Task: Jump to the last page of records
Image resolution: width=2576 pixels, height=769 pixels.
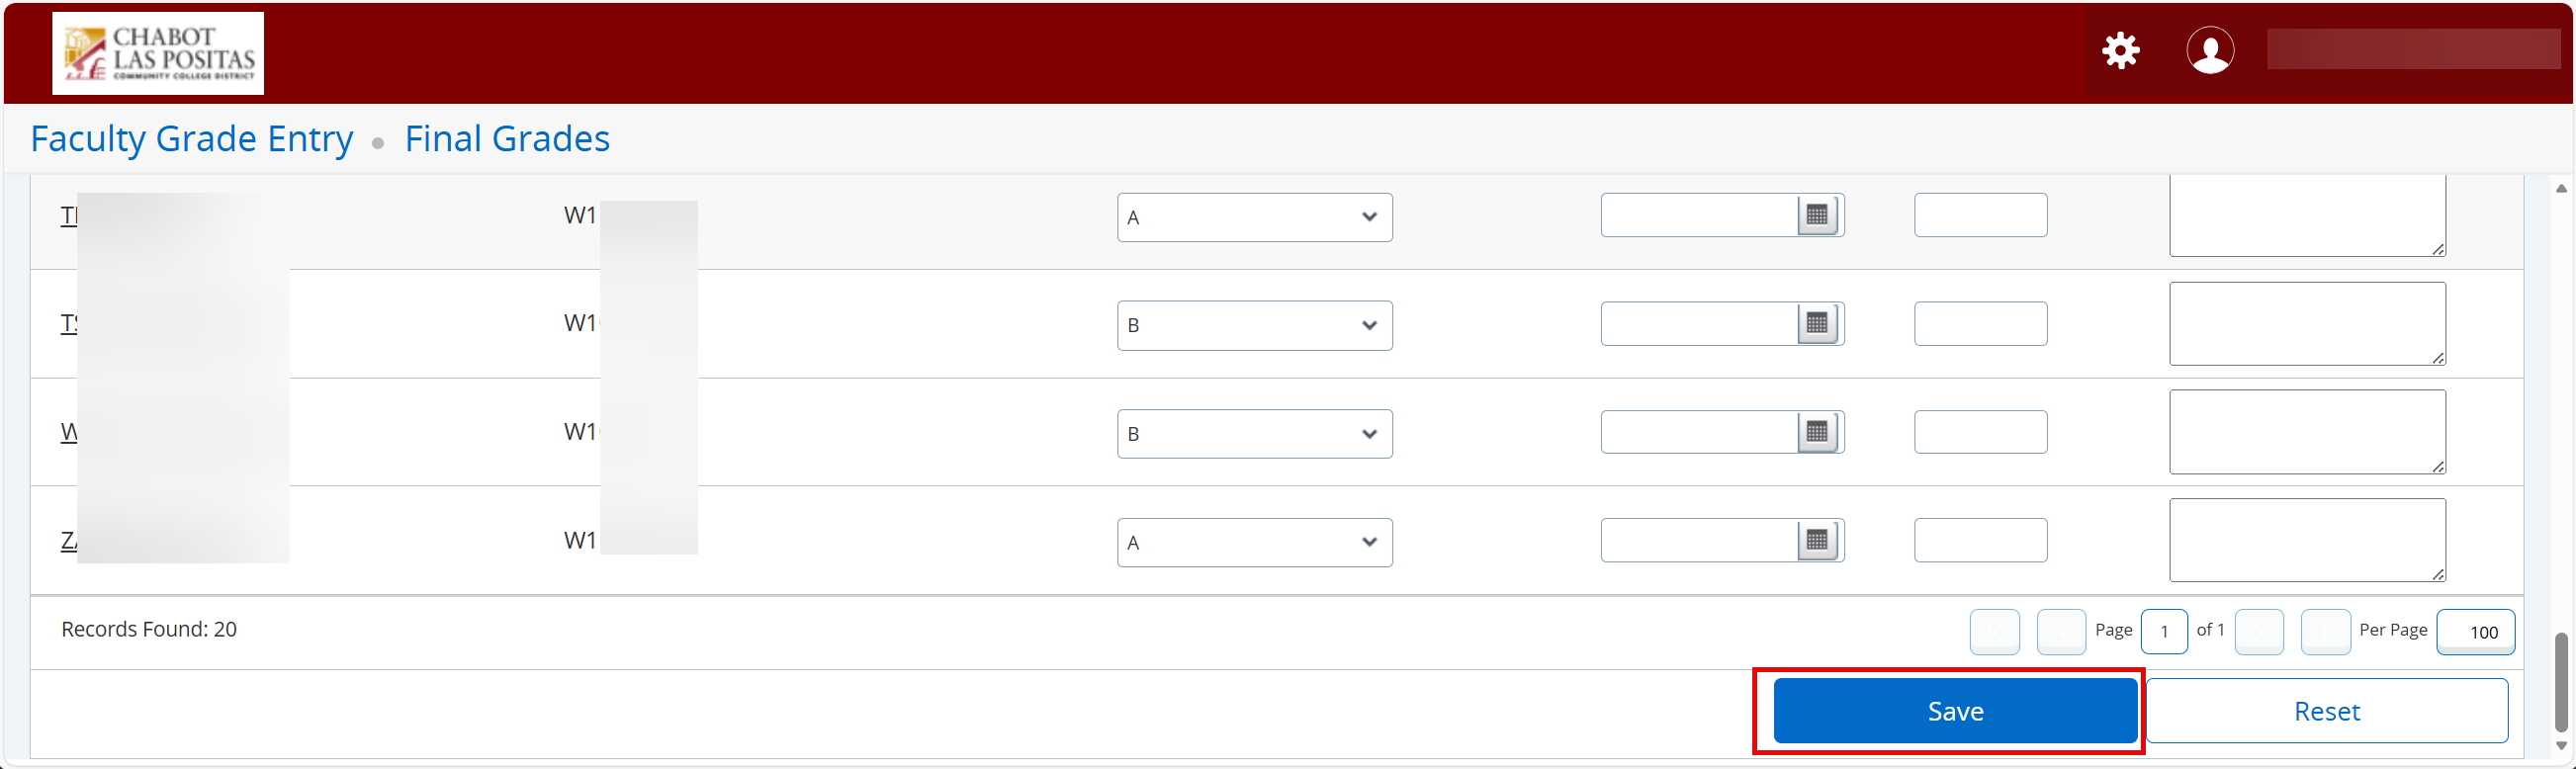Action: coord(2325,632)
